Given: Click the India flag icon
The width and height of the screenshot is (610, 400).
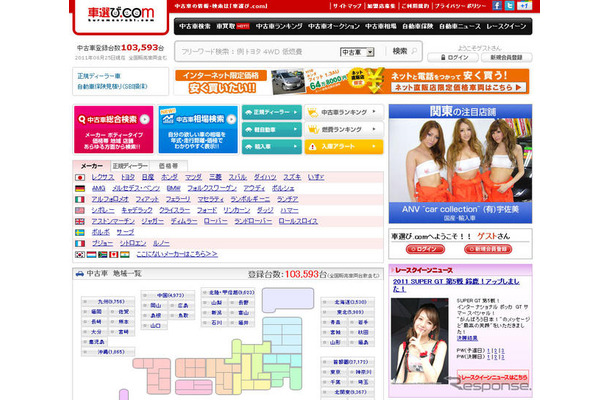Looking at the screenshot, I should coord(125,254).
